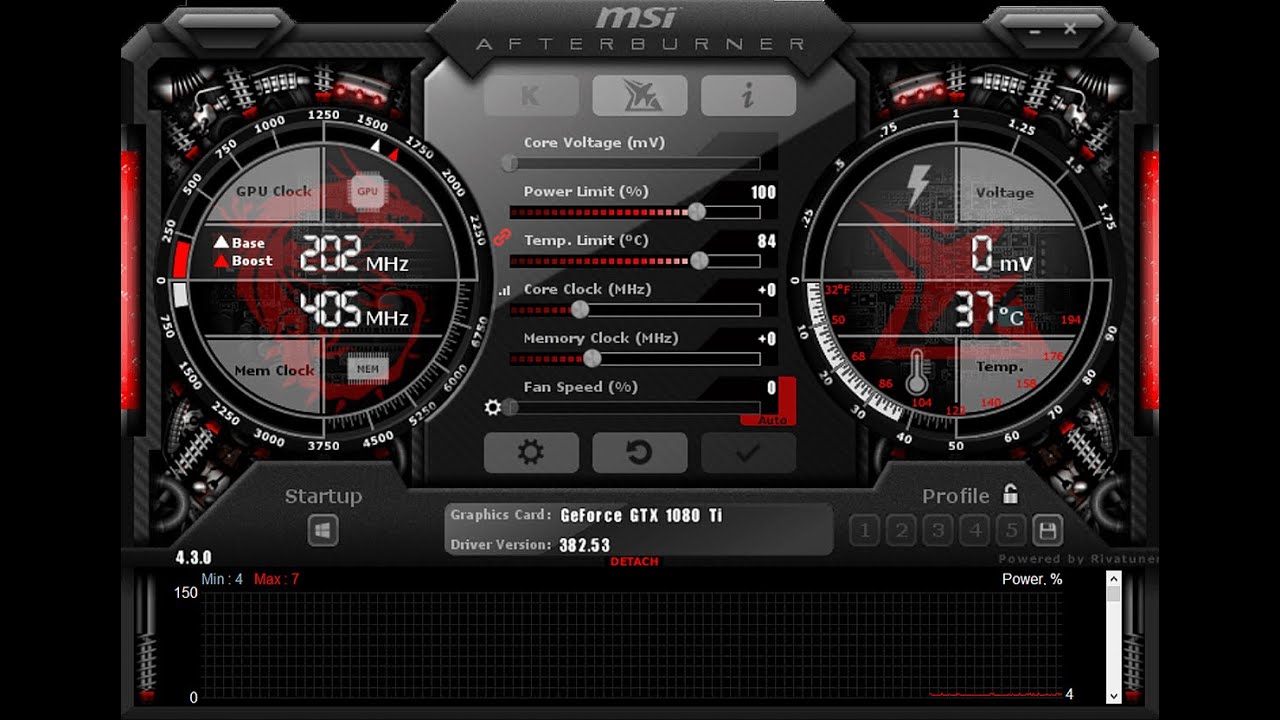Click the Power Limit slider handle
Screen dimensions: 1280x720
[x=697, y=212]
